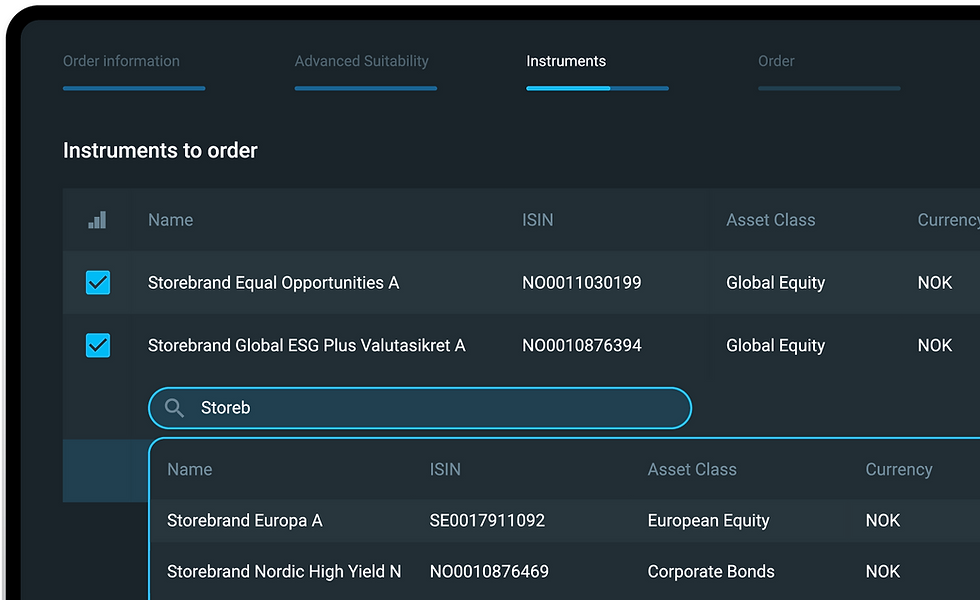
Task: Click the Advanced Suitability progress bar
Action: click(366, 88)
